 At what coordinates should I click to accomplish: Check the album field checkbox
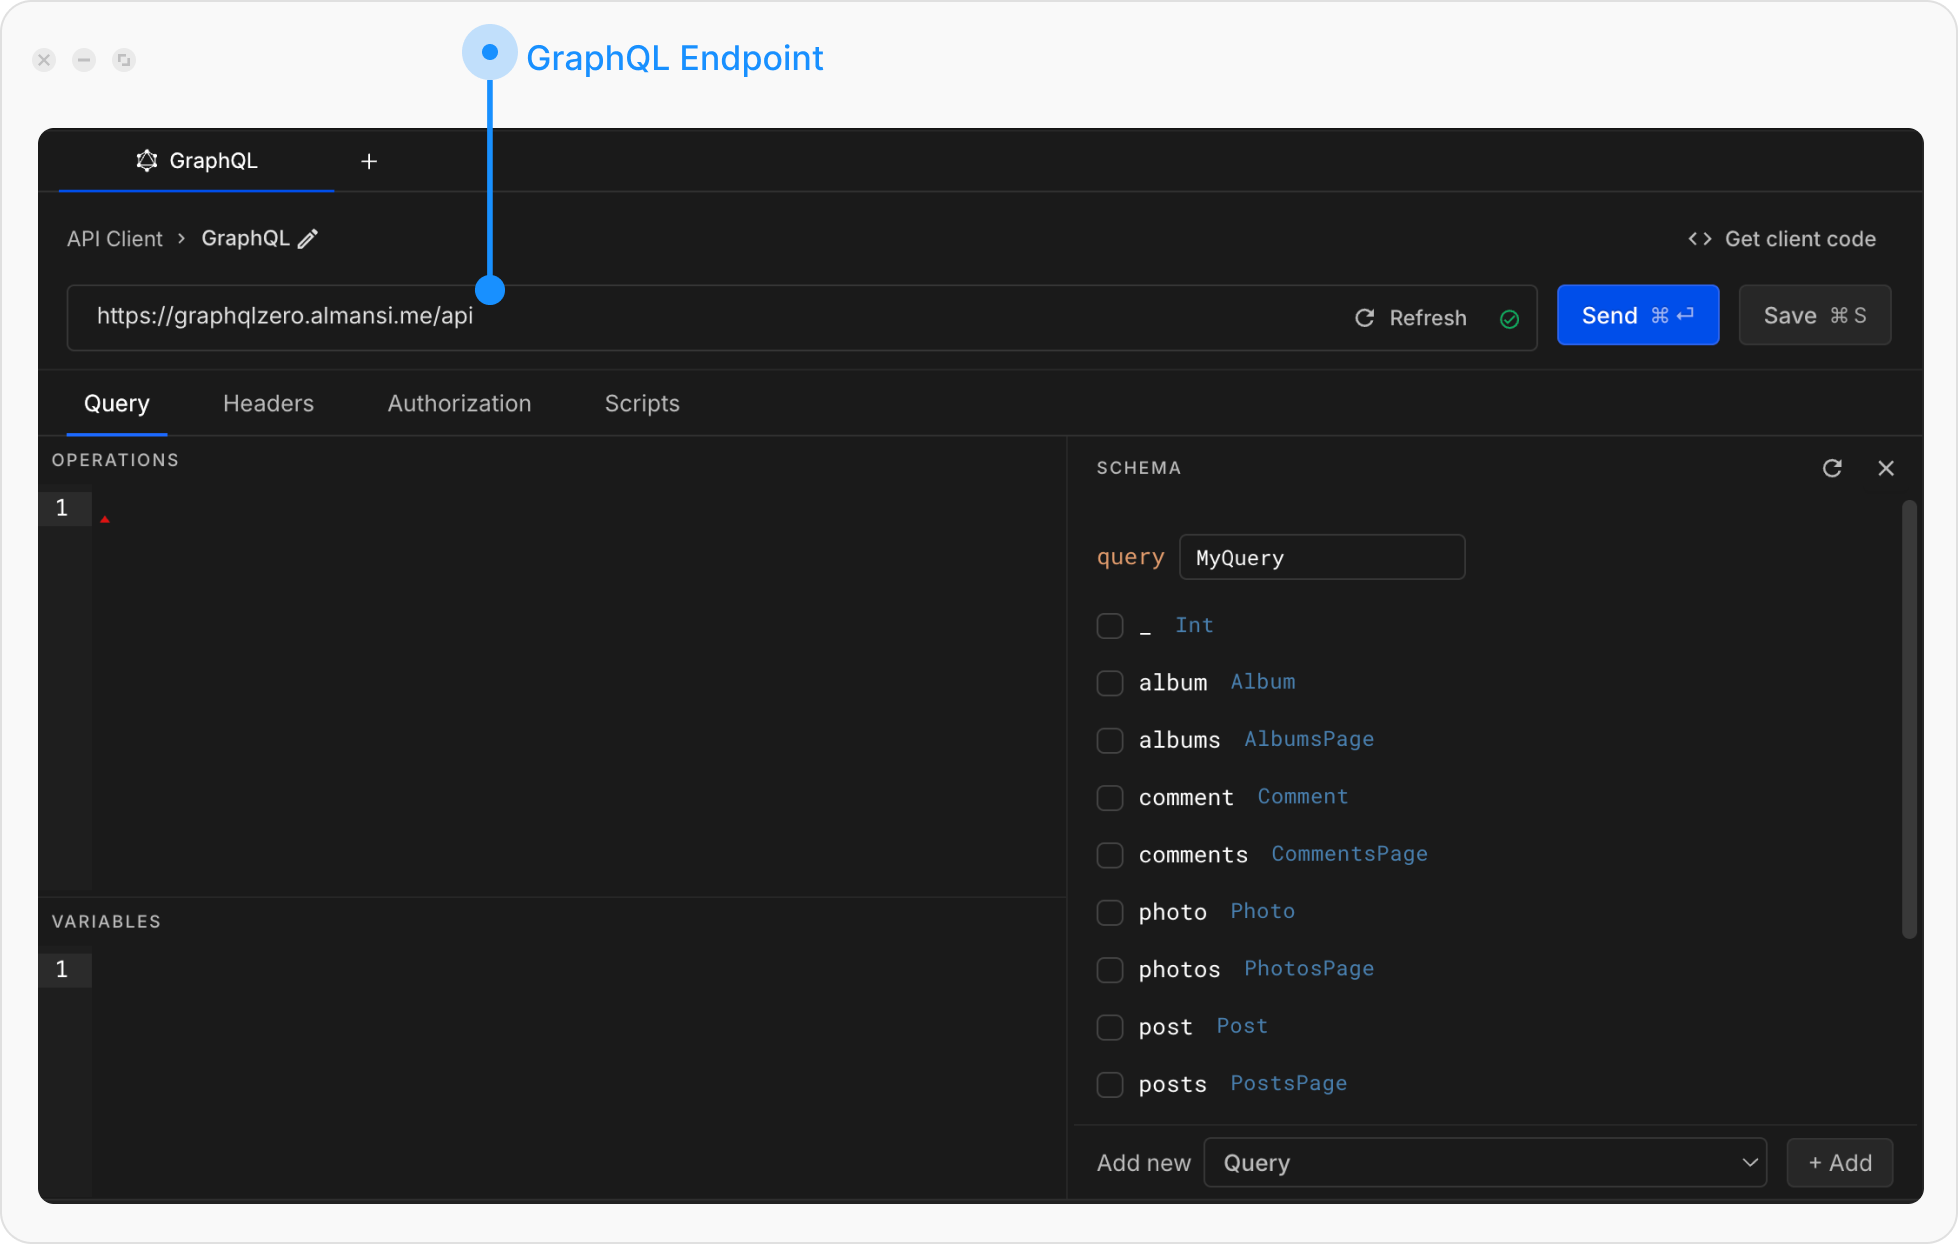coord(1109,683)
